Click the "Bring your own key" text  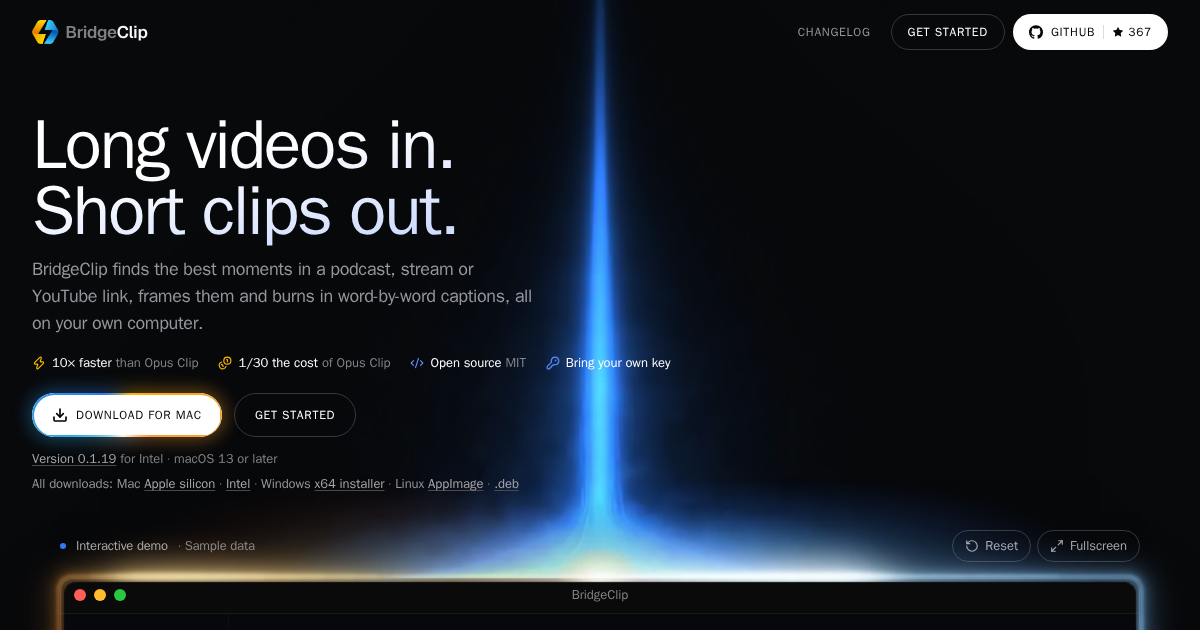pos(618,363)
